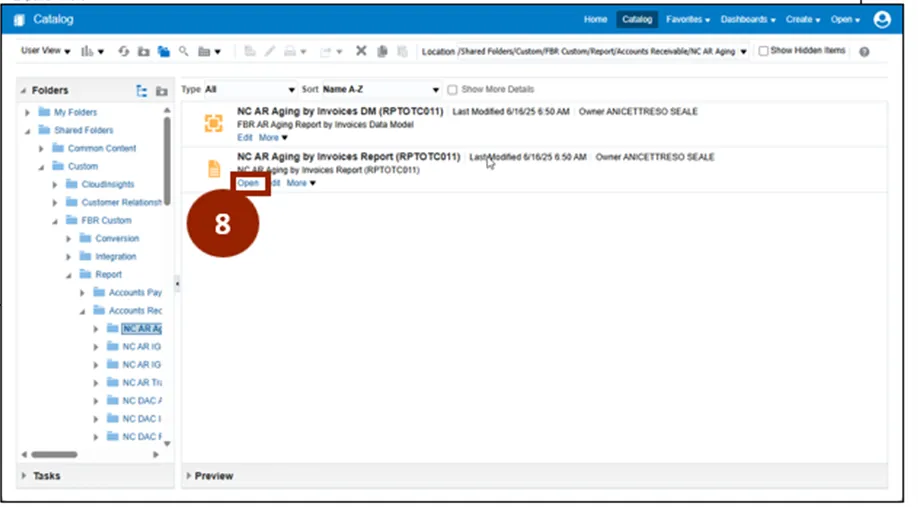Click the orange report document icon
Screen dimensions: 918x507
214,169
